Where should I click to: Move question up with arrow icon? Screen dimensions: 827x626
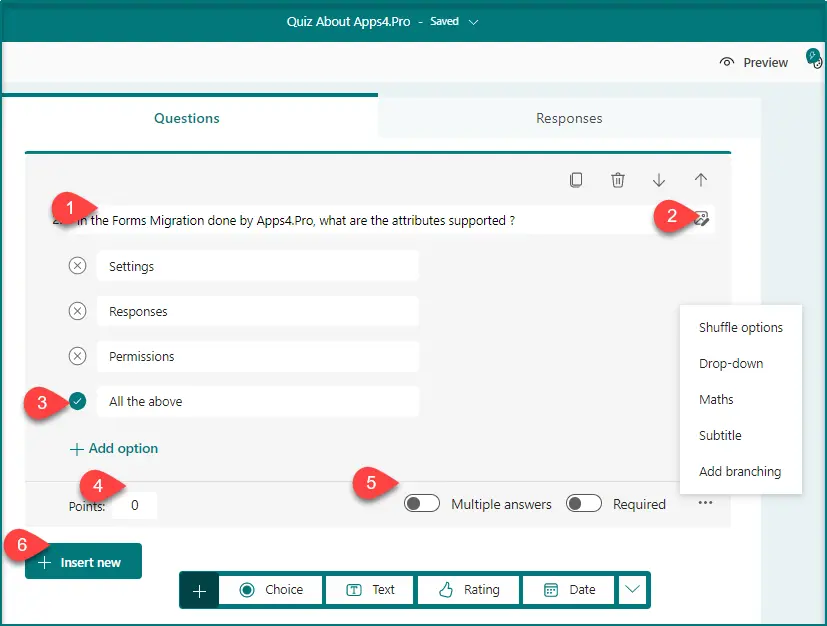(700, 180)
